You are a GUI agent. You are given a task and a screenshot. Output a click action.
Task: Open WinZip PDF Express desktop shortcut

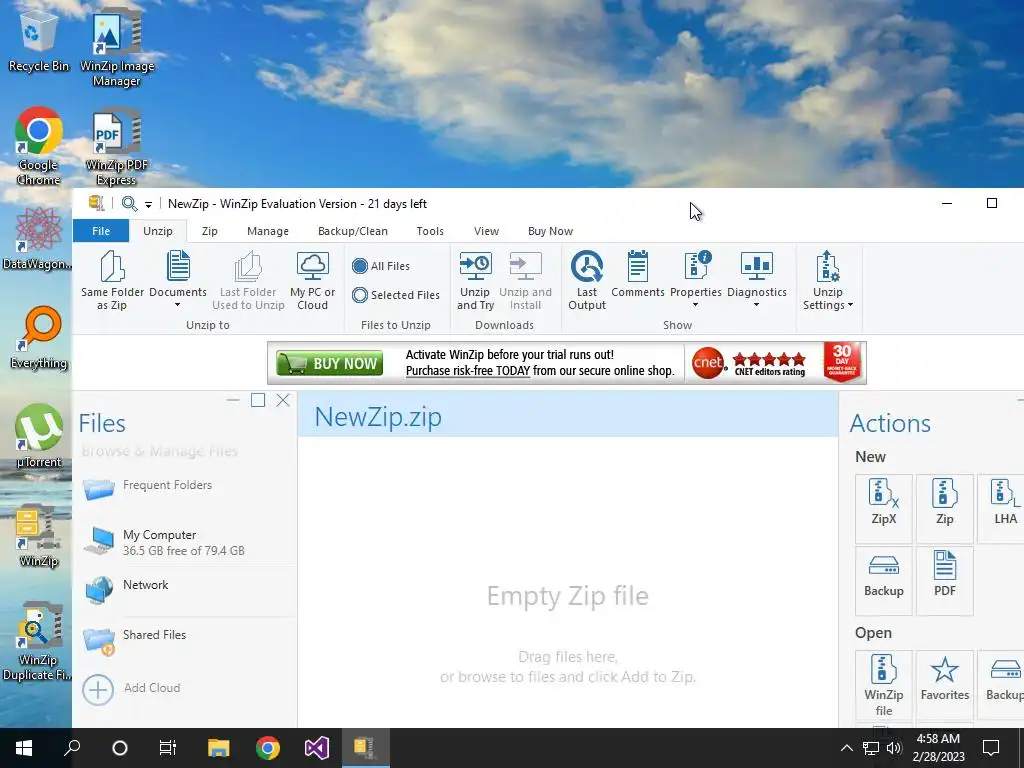point(116,148)
